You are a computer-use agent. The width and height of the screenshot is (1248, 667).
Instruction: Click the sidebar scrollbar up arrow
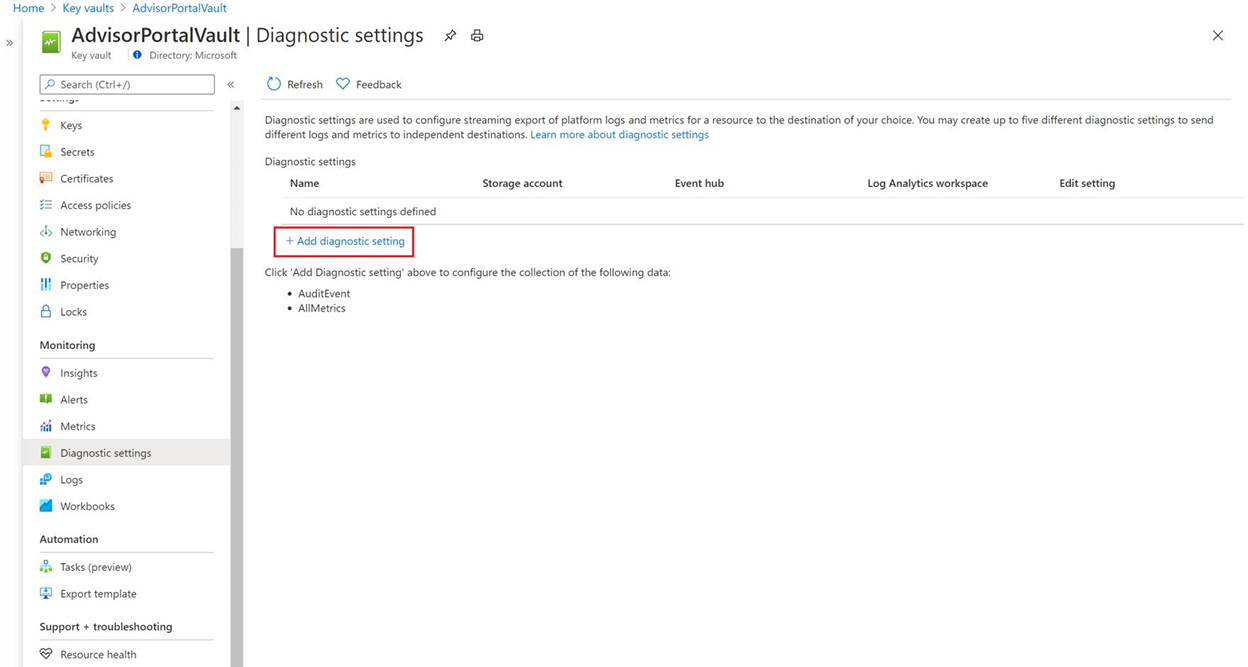point(237,108)
